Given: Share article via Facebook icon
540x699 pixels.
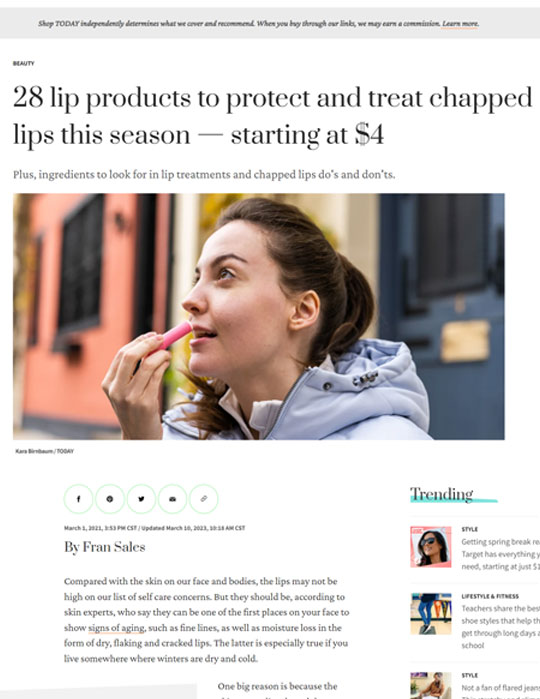Looking at the screenshot, I should click(78, 499).
